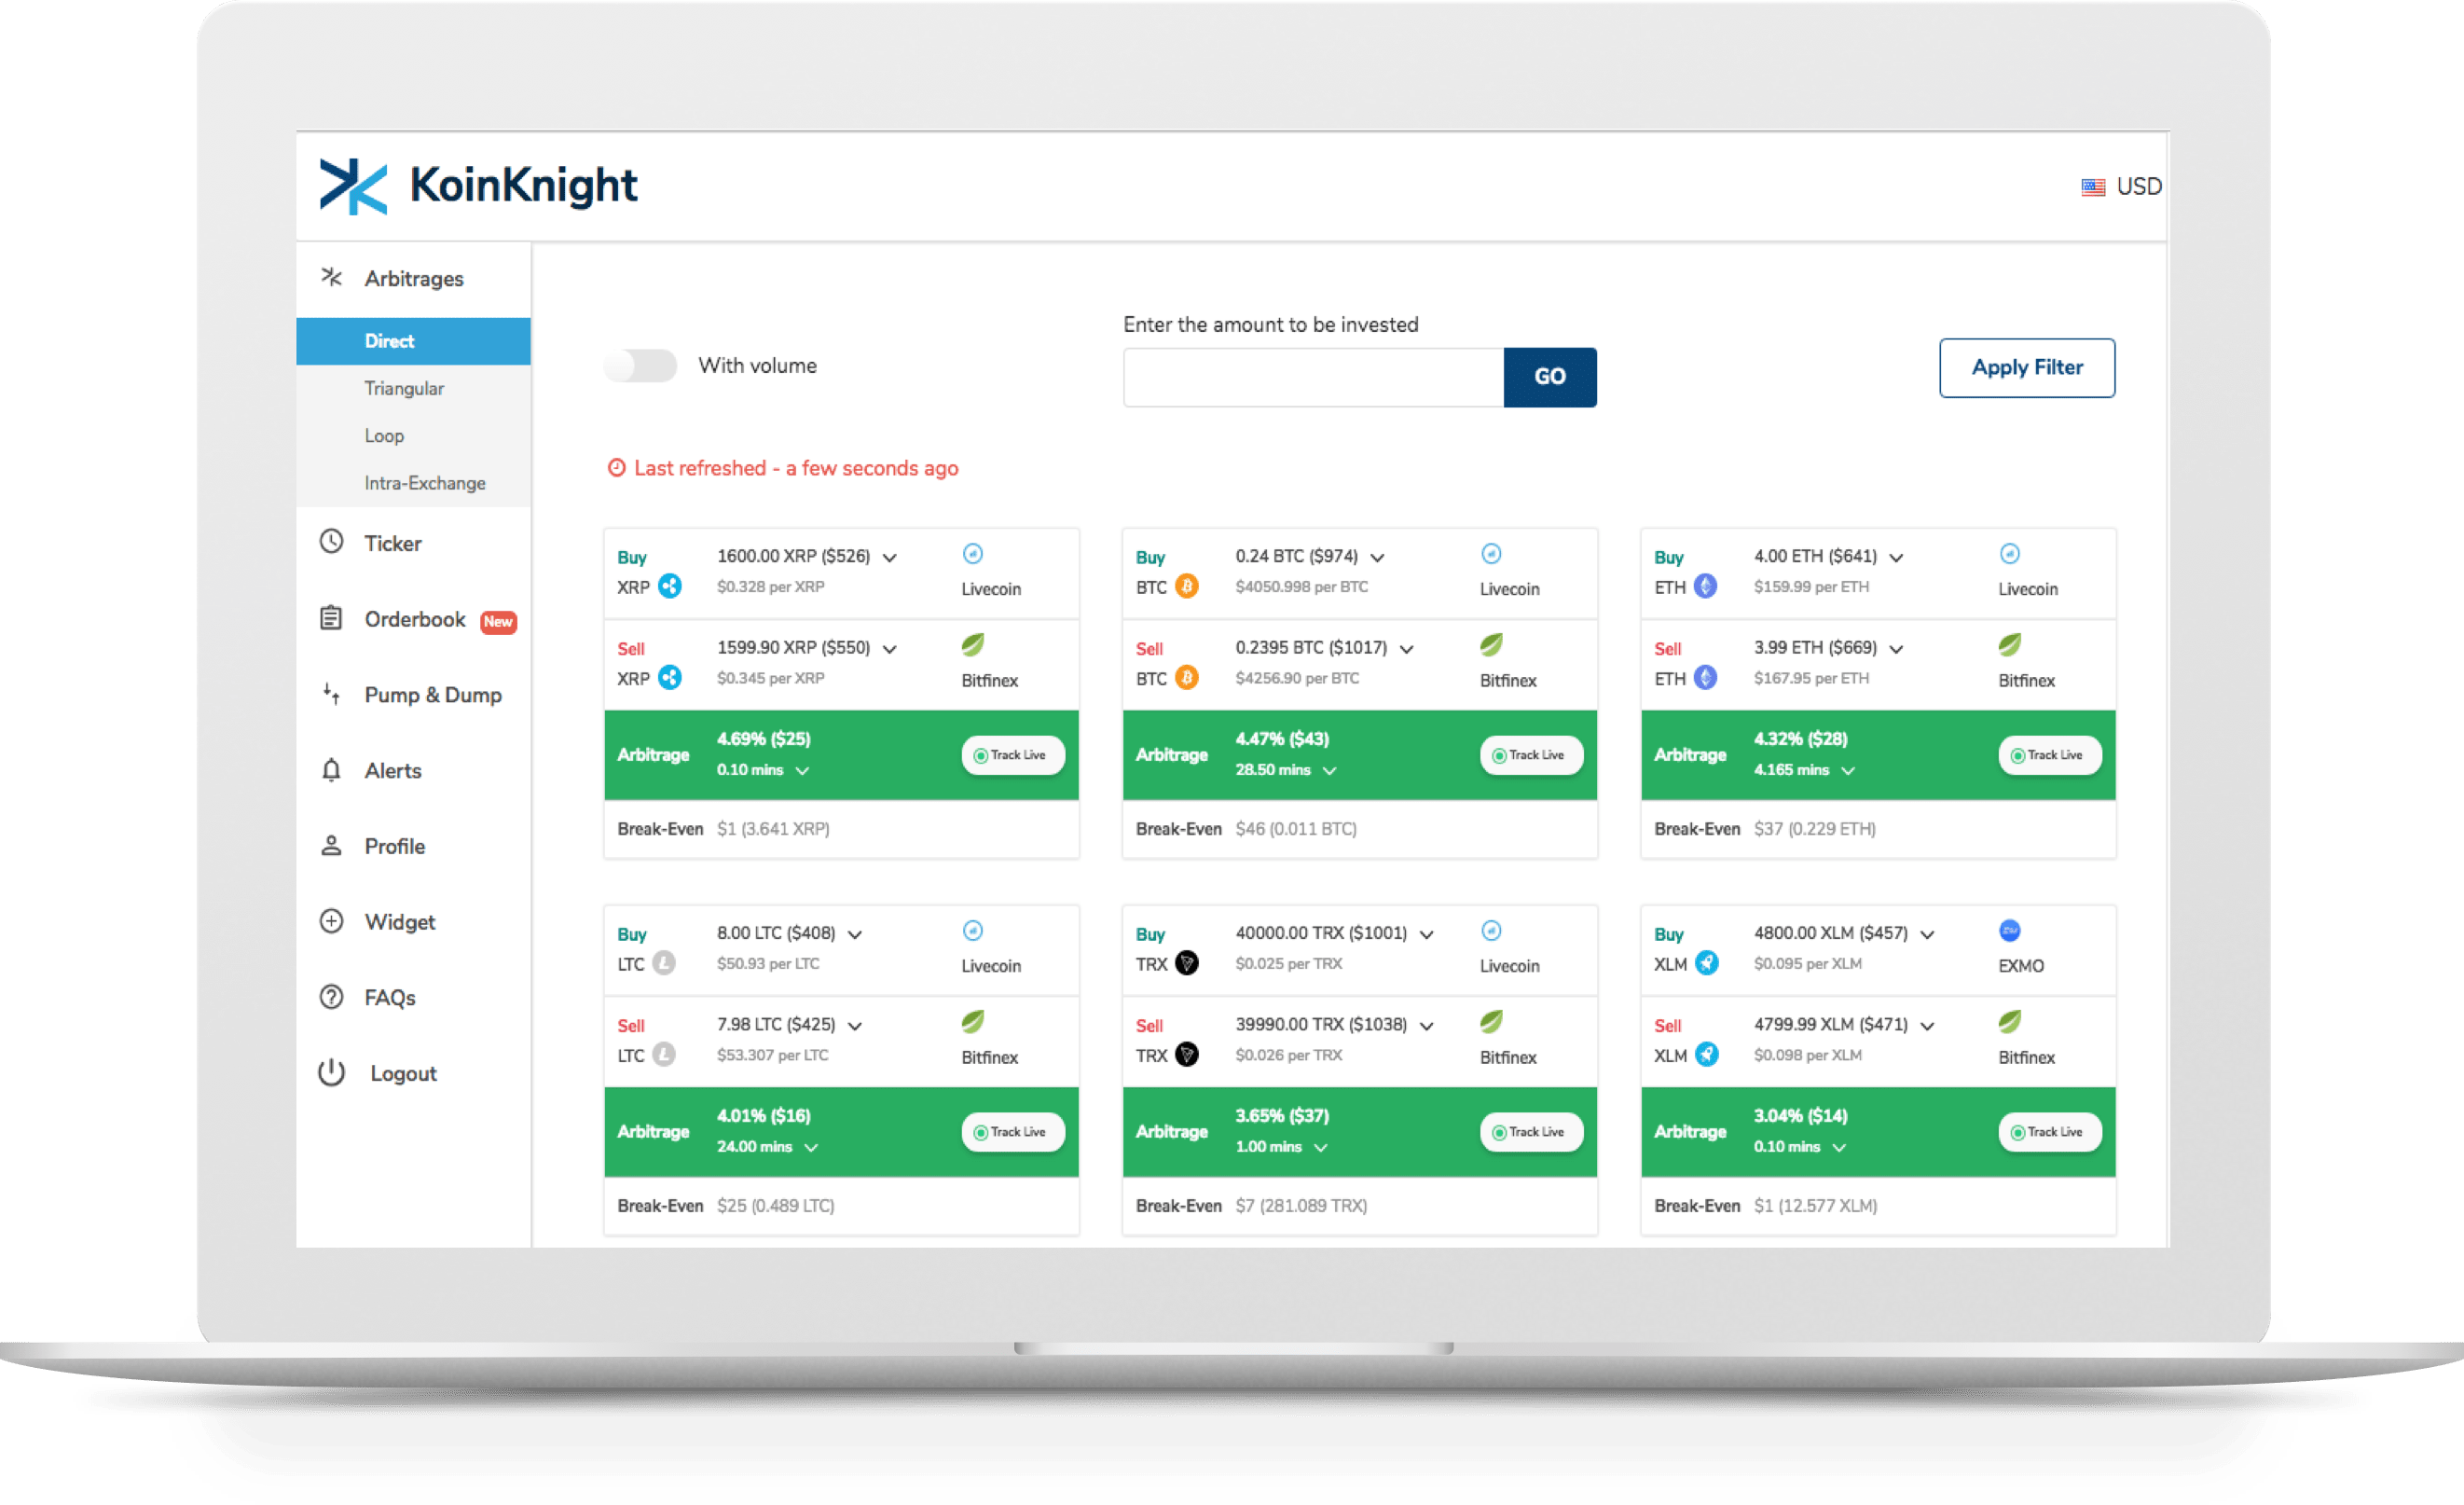
Task: Expand the XRP buy order dropdown
Action: pyautogui.click(x=892, y=553)
